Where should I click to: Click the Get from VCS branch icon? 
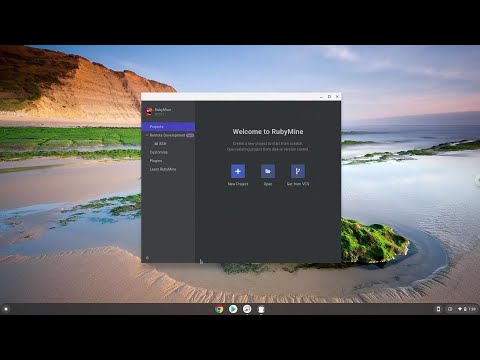(x=298, y=171)
